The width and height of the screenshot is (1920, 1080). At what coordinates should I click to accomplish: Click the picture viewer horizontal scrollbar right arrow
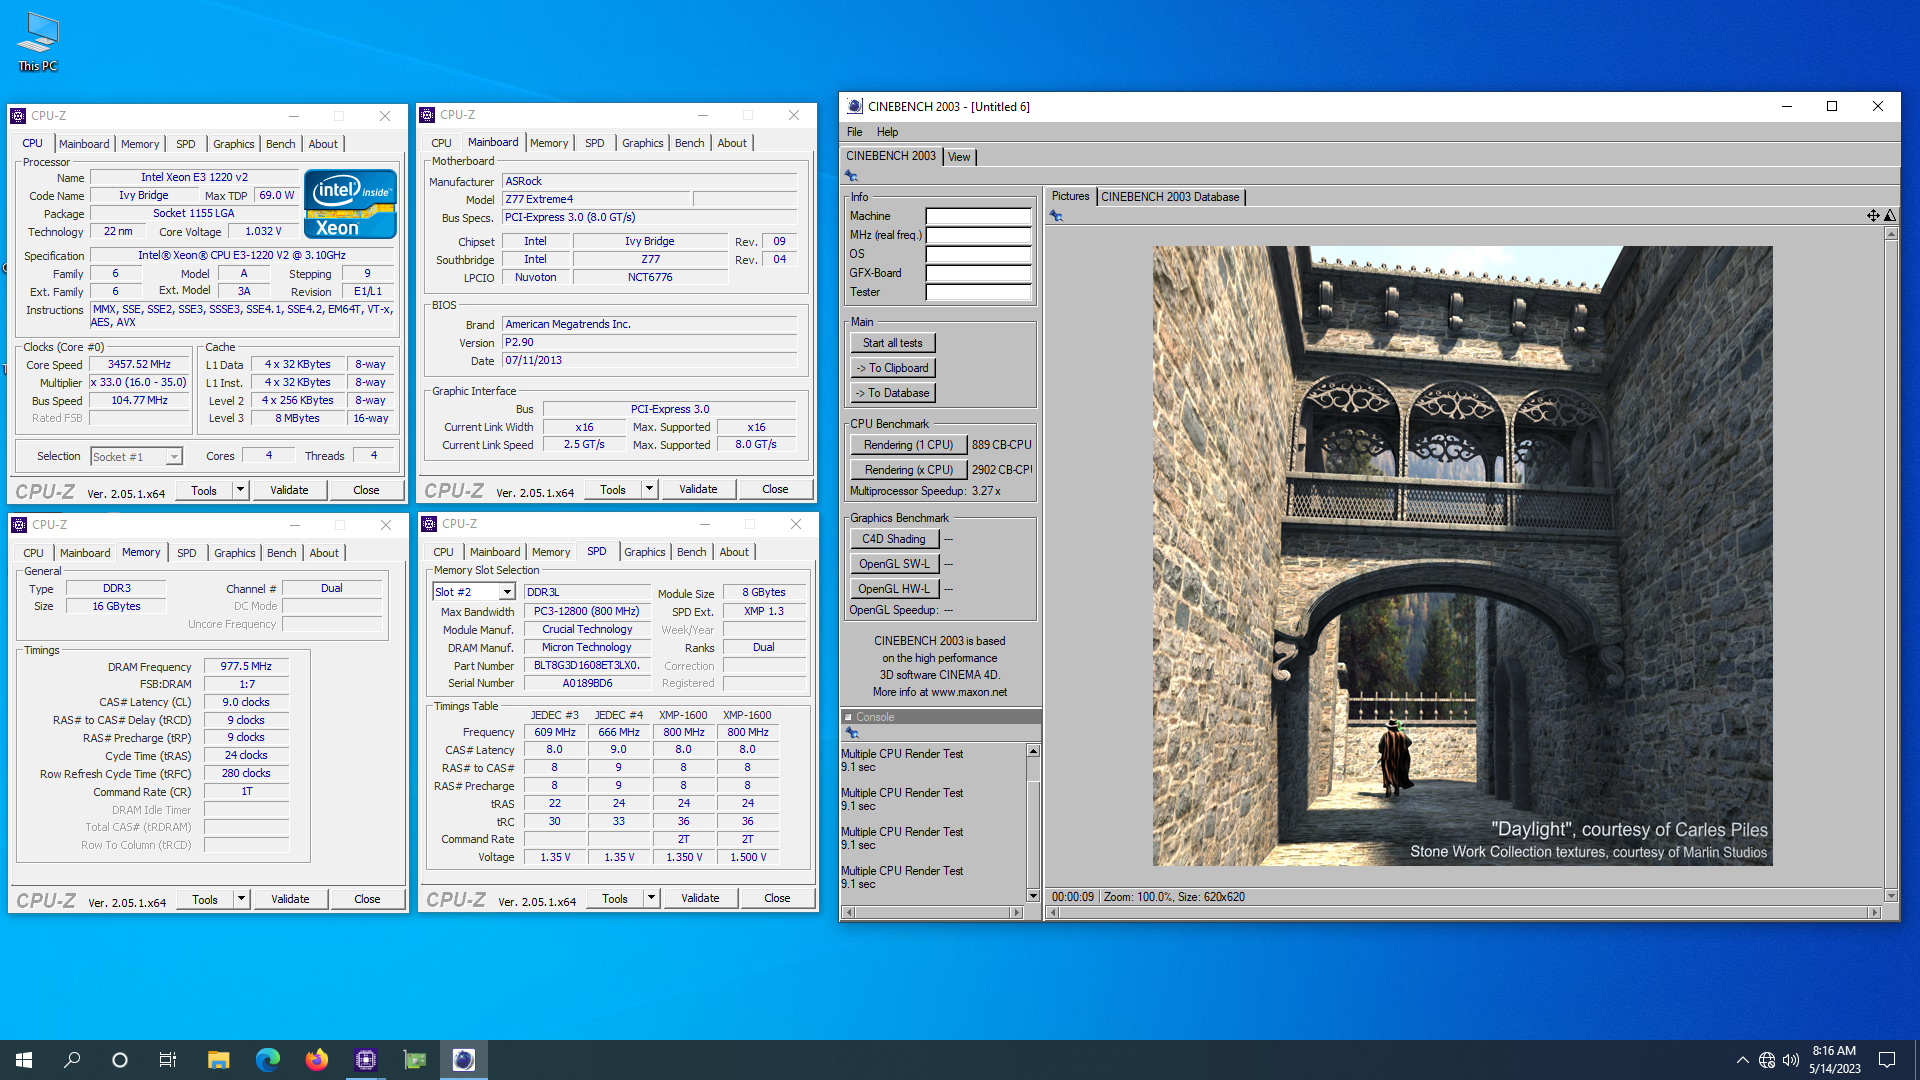coord(1875,912)
